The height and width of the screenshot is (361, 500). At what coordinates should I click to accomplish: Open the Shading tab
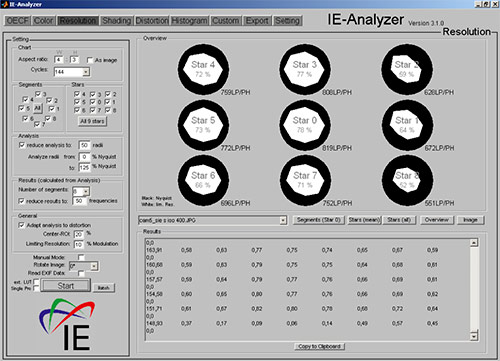point(116,21)
